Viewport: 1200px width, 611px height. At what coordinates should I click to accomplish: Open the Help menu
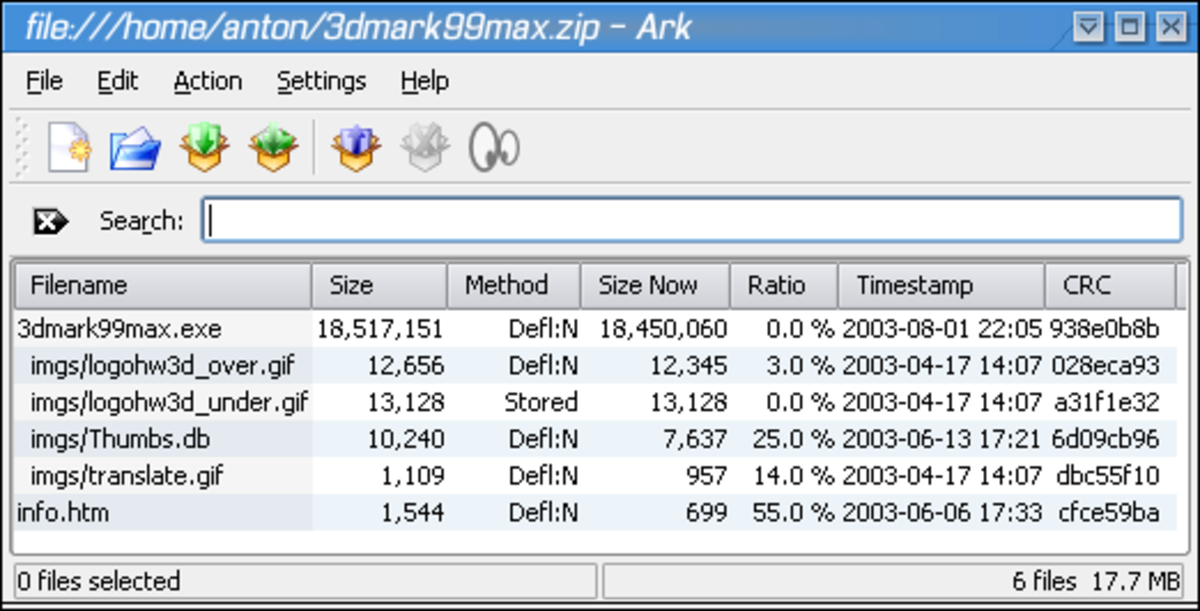click(x=424, y=81)
